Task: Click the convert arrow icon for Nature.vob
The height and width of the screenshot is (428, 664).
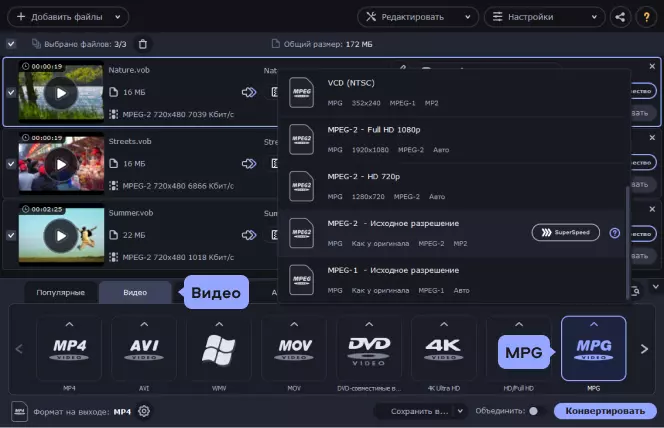Action: pos(249,92)
